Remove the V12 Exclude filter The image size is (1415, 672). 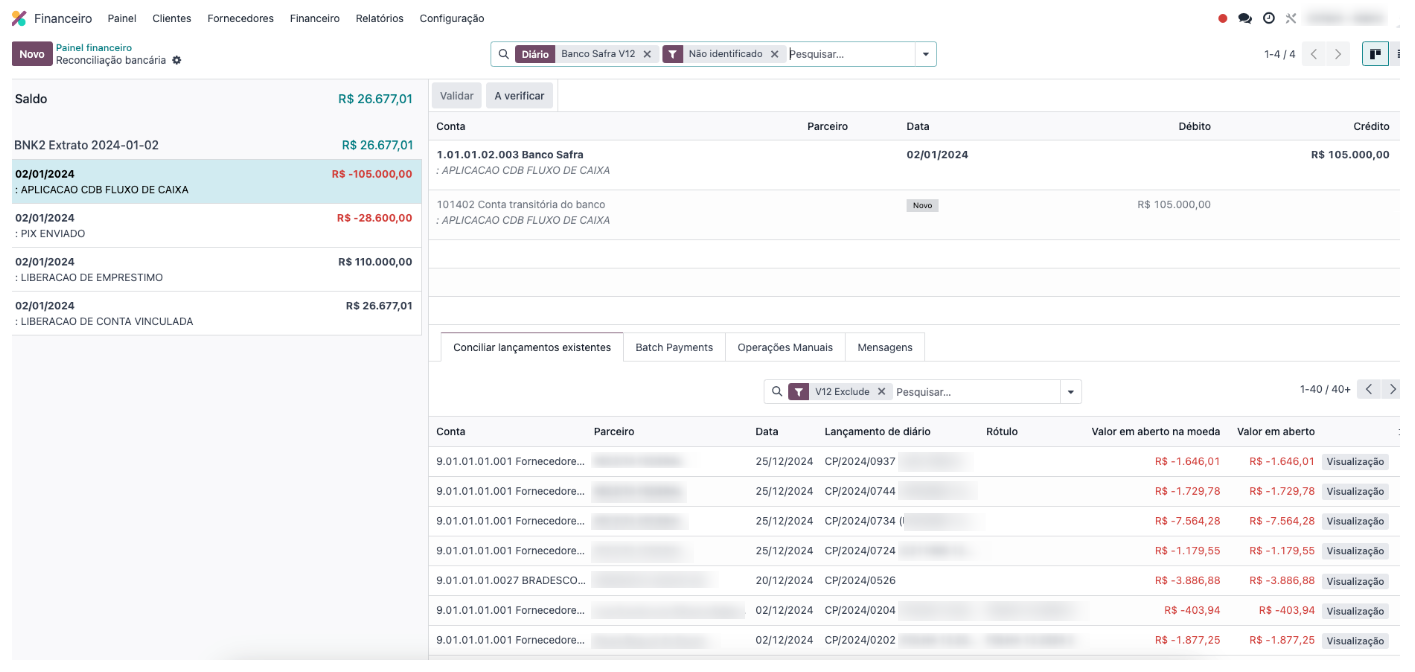coord(881,392)
